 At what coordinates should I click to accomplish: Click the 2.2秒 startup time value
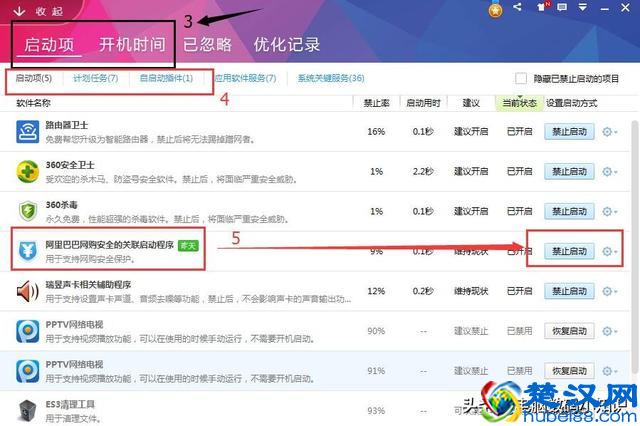[423, 171]
